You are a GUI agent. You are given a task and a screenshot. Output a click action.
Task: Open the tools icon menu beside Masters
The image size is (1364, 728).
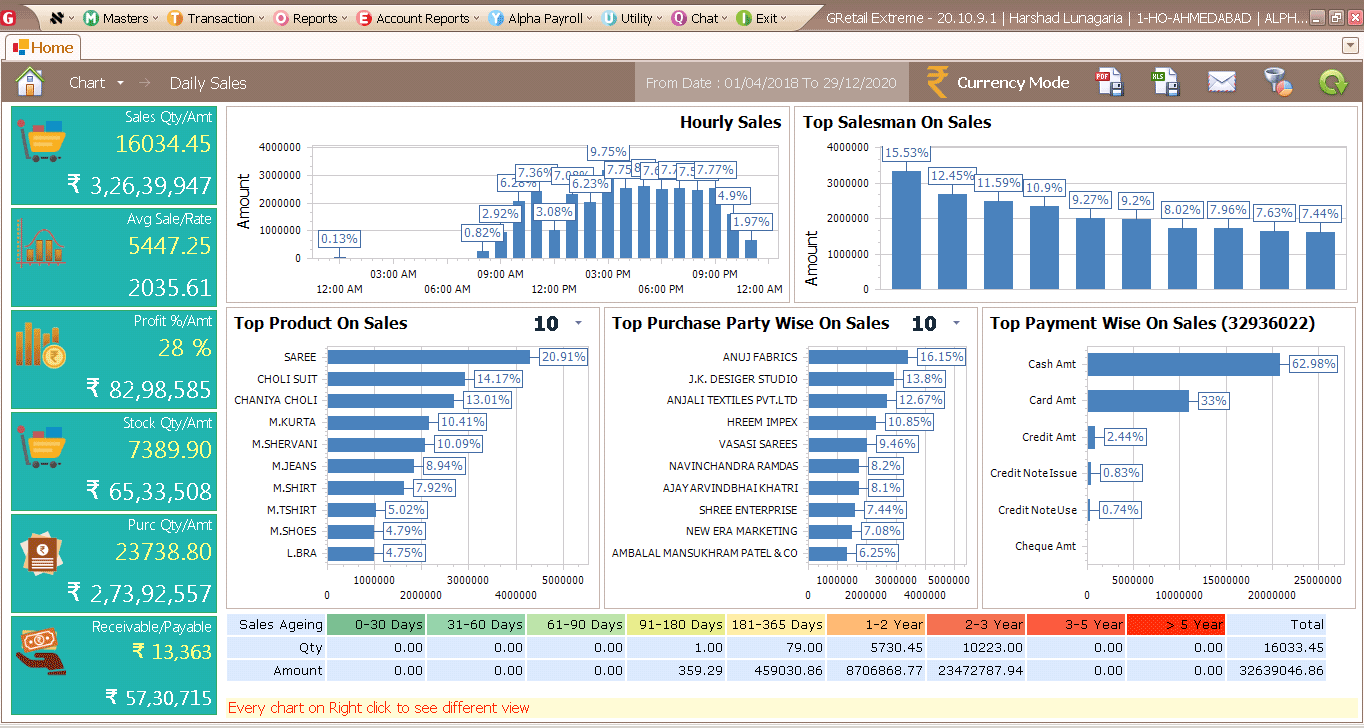pos(61,18)
